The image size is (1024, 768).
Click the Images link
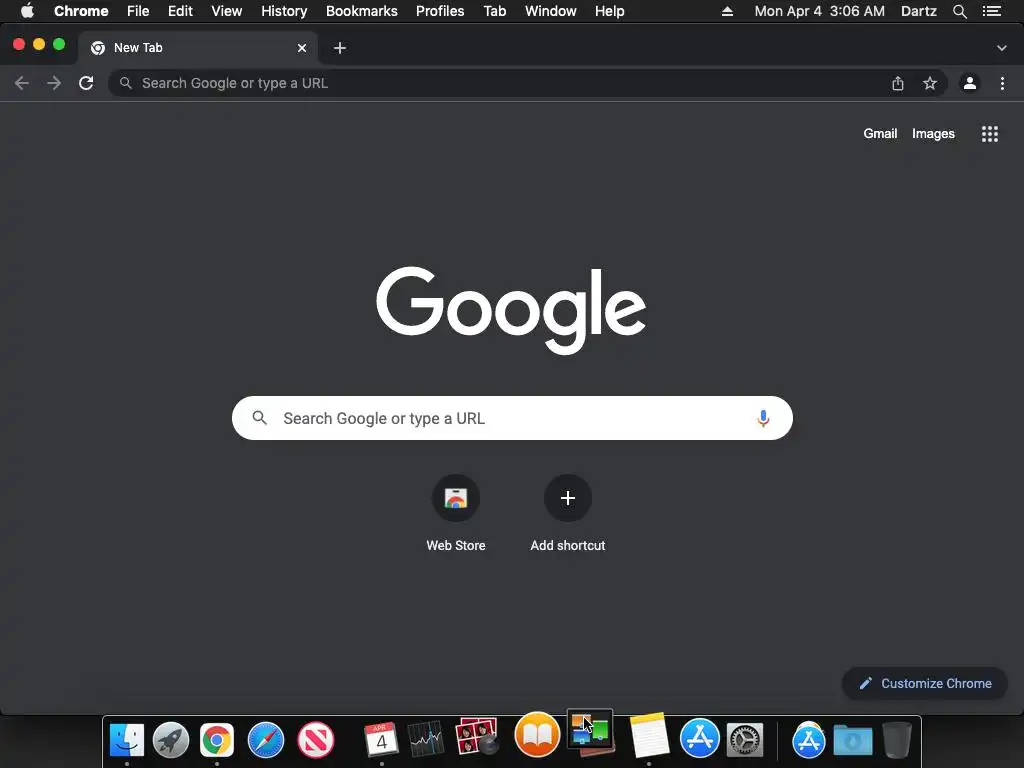tap(933, 133)
